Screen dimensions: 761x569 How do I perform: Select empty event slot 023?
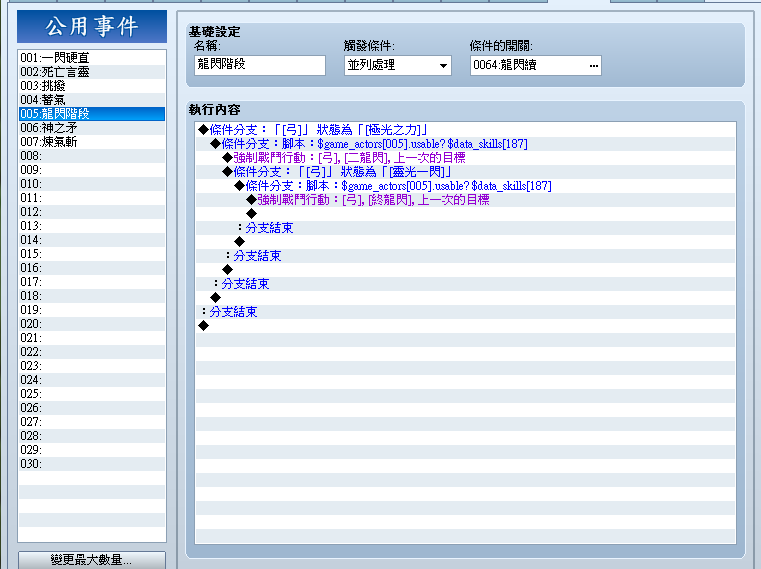(92, 366)
